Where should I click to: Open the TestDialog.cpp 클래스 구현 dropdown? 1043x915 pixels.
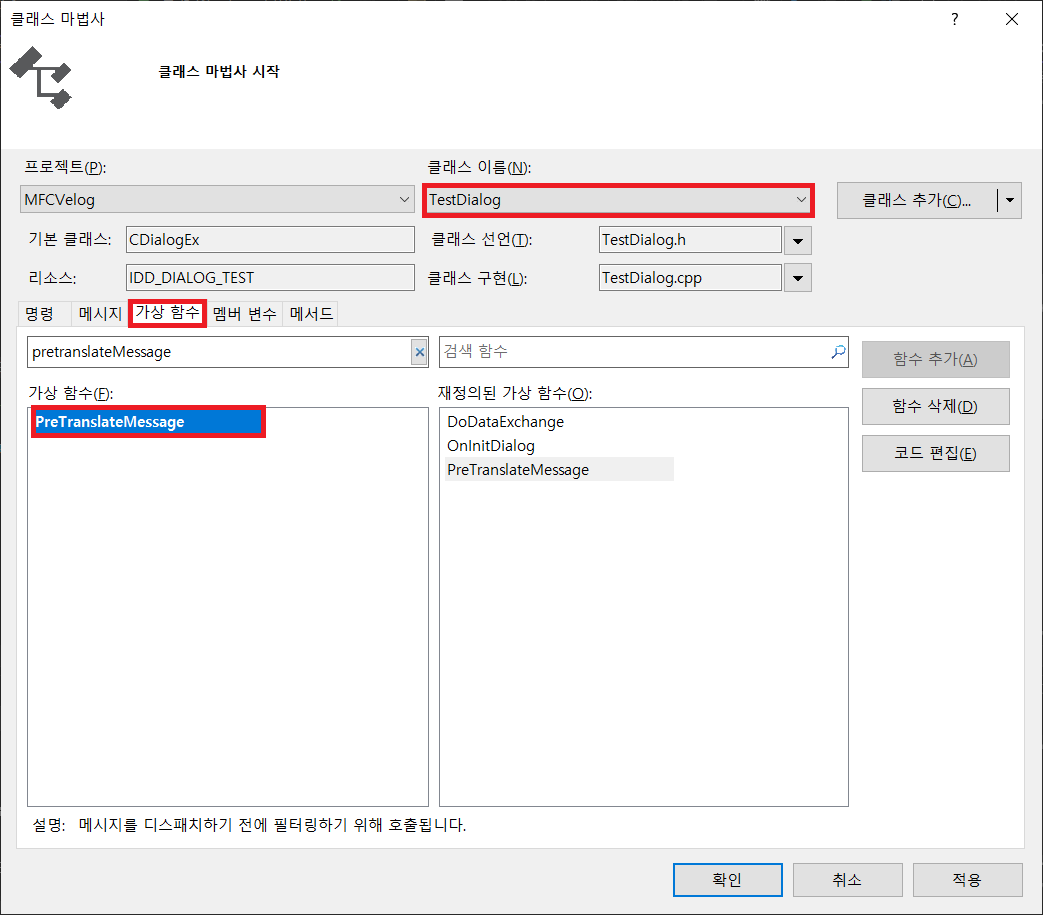797,277
